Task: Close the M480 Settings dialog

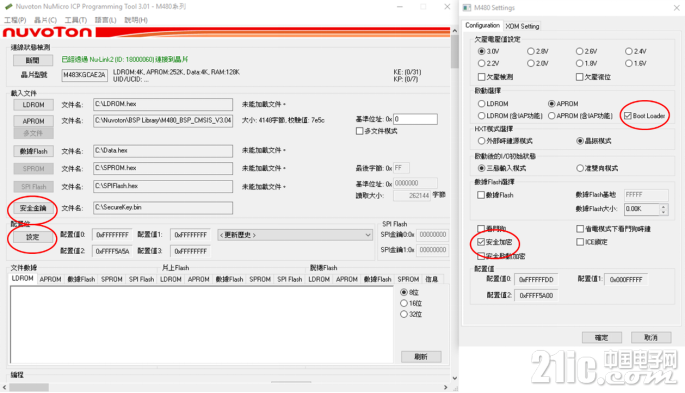Action: 676,7
